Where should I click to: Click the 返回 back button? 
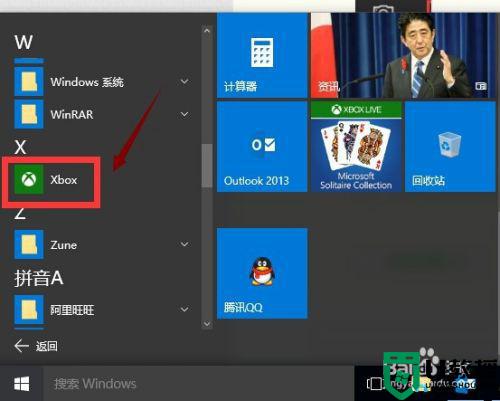click(x=36, y=346)
